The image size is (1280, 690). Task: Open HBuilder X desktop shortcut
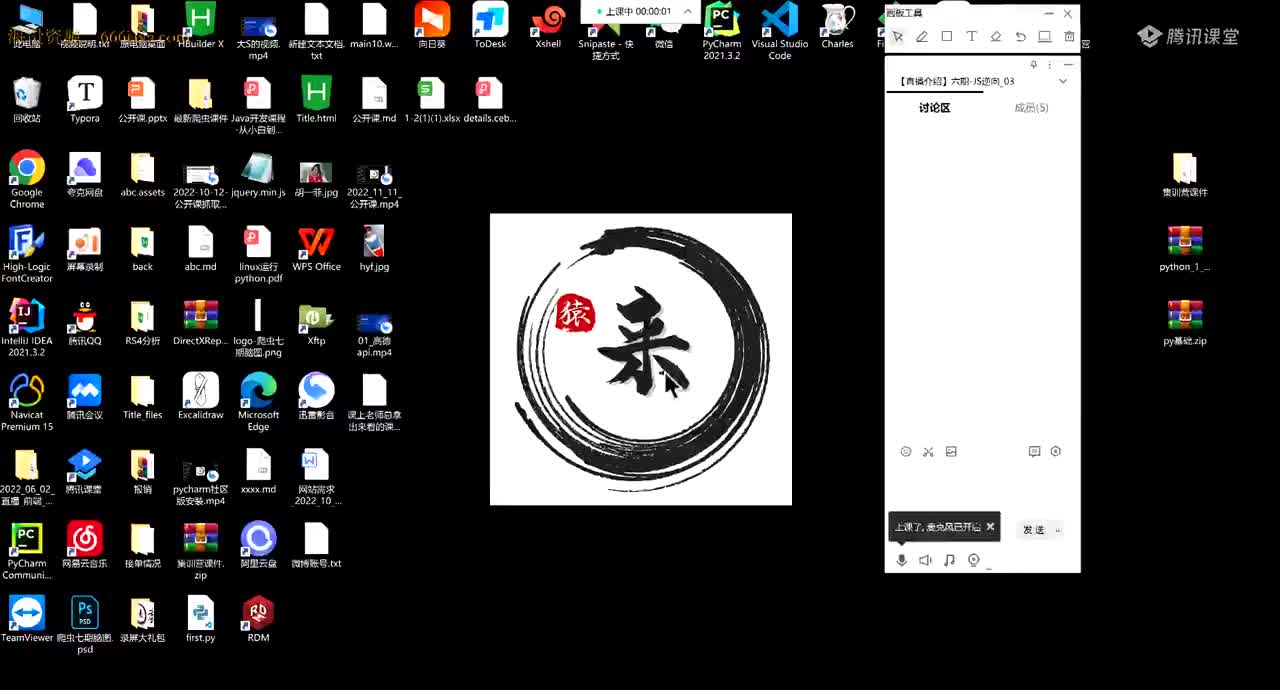[200, 26]
